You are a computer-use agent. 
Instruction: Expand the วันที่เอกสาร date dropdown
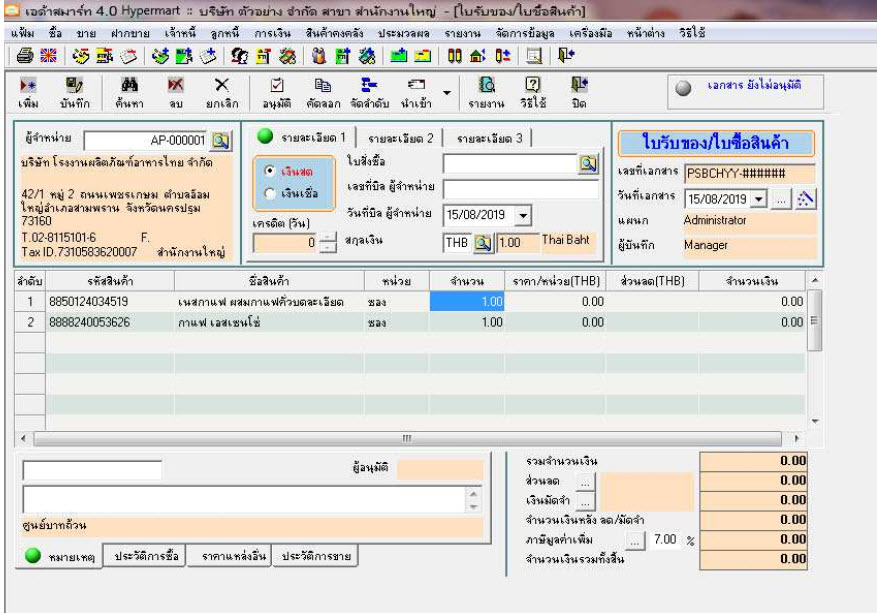click(x=758, y=199)
